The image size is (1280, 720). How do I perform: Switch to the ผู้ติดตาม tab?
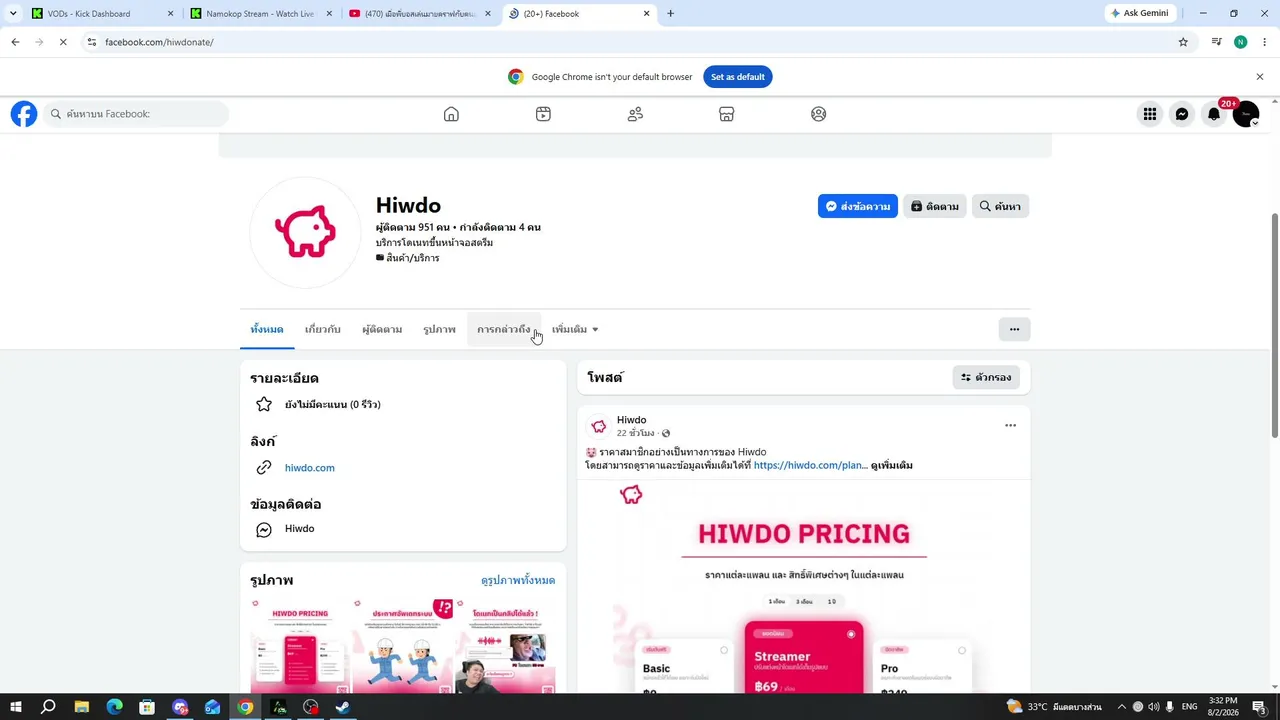(382, 329)
